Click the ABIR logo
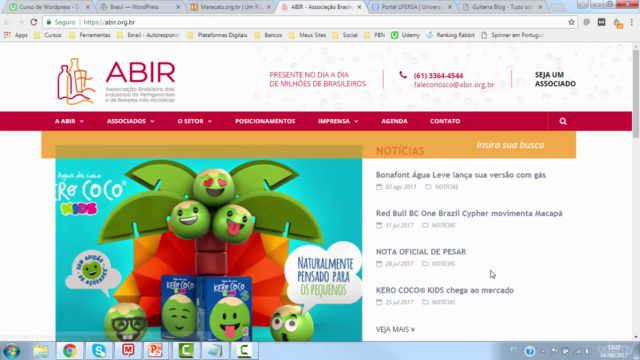The height and width of the screenshot is (360, 640). 116,81
